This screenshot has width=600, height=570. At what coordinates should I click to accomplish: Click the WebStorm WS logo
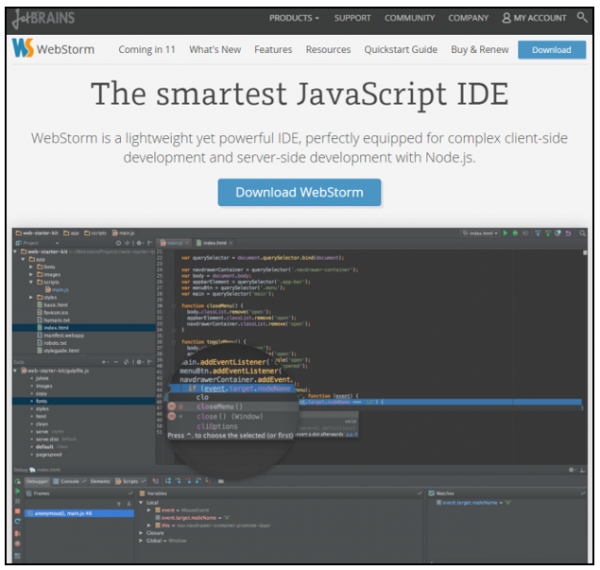pyautogui.click(x=22, y=49)
